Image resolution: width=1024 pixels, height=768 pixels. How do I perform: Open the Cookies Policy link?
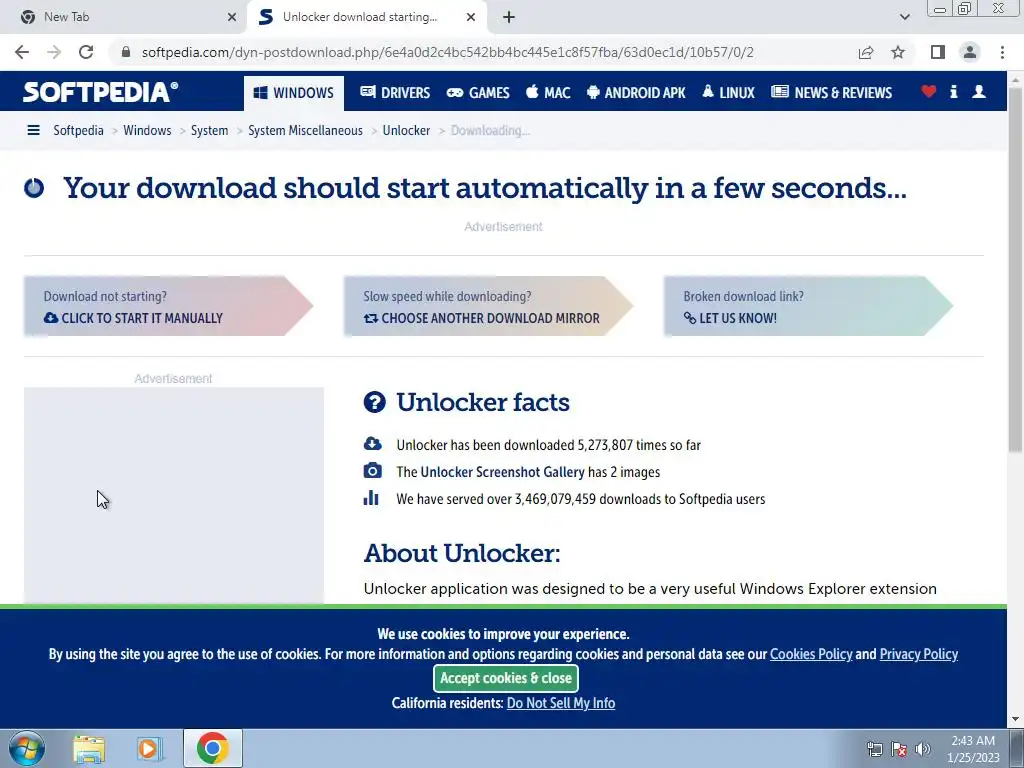811,654
